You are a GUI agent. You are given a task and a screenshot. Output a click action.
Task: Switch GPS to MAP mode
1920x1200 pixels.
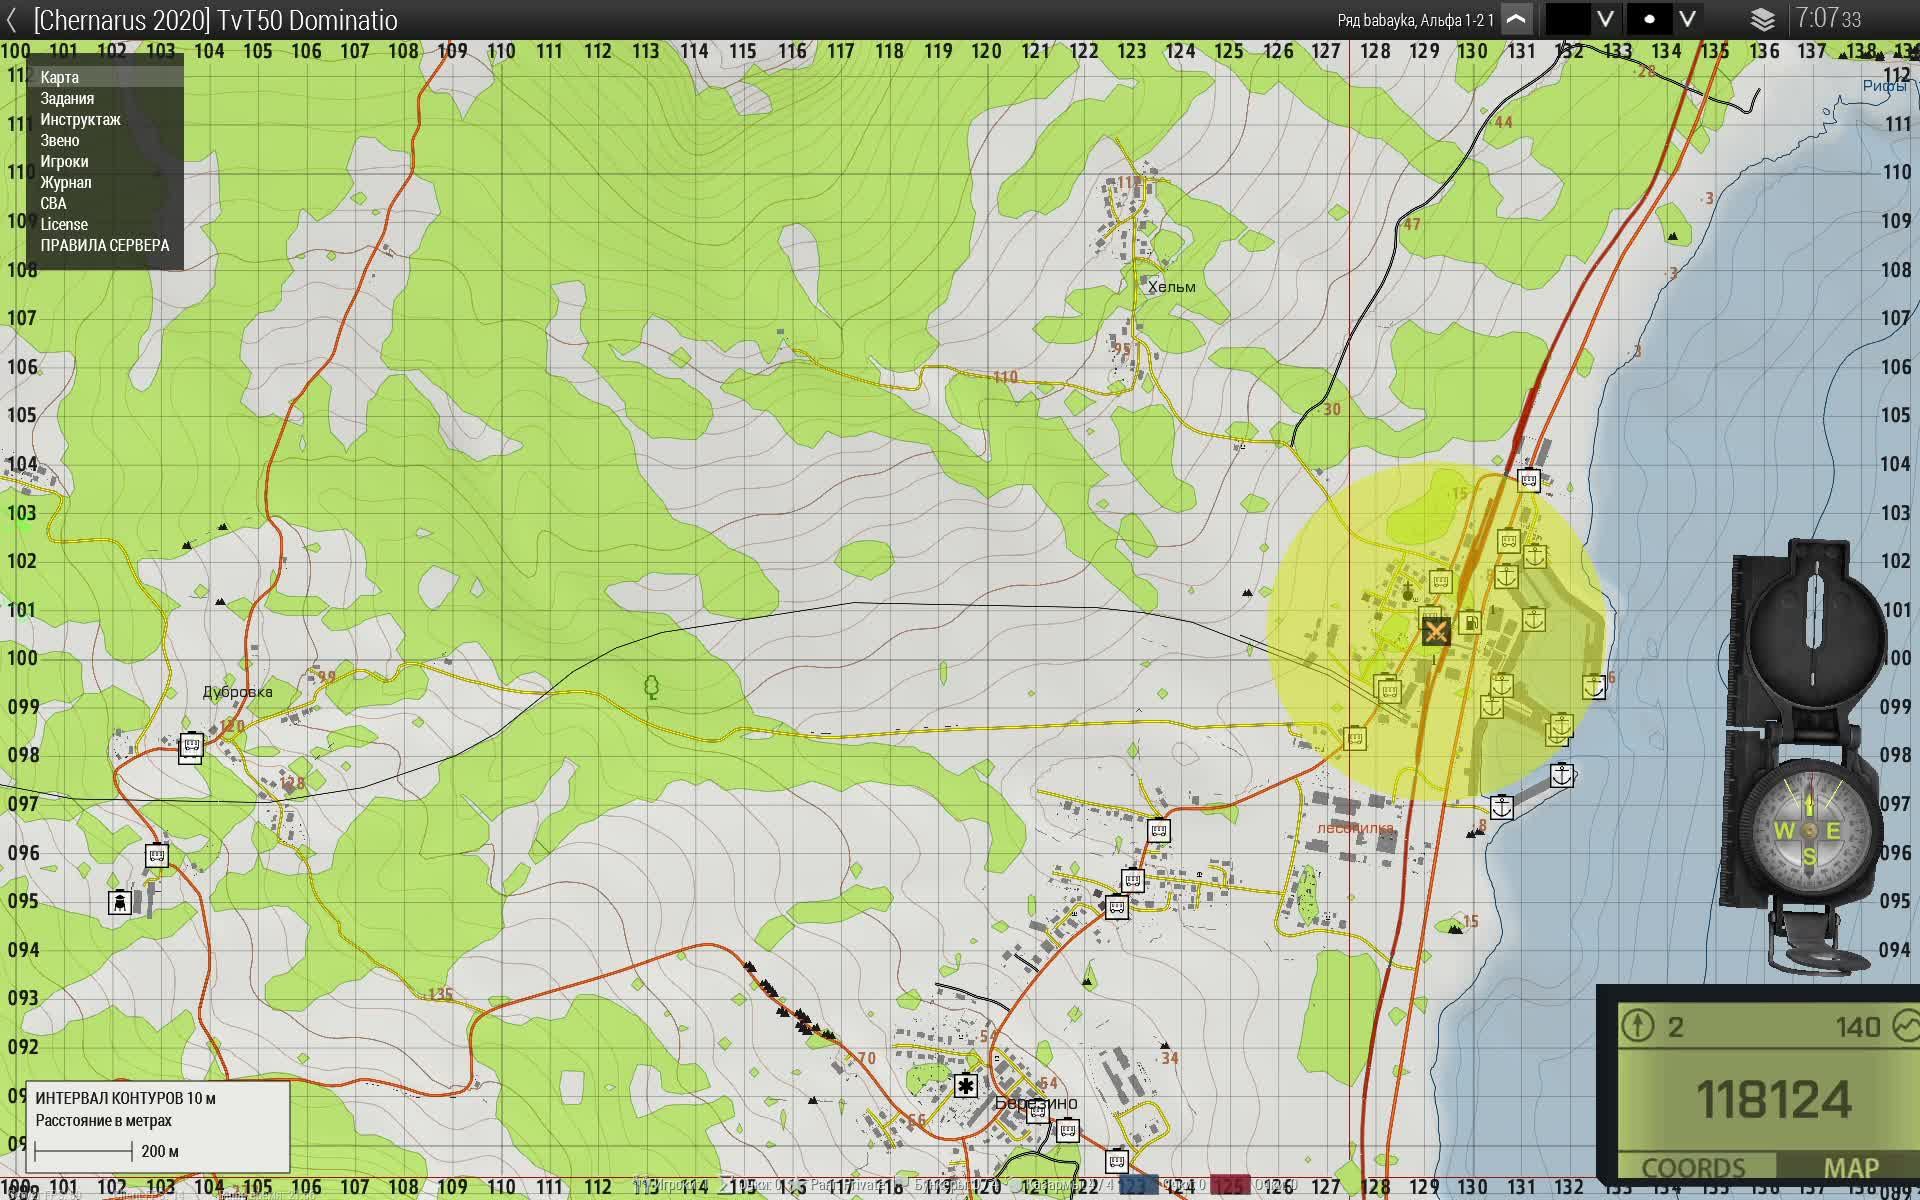pyautogui.click(x=1850, y=1167)
